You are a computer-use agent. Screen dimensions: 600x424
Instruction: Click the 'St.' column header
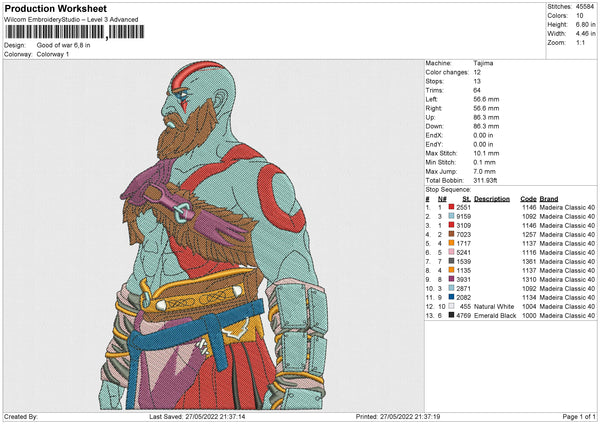pos(466,199)
